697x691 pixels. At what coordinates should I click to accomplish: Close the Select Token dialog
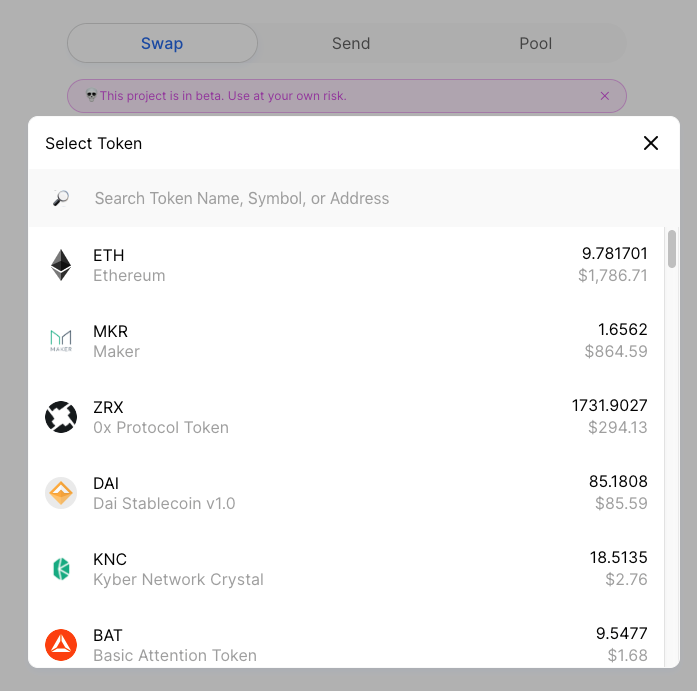click(651, 143)
